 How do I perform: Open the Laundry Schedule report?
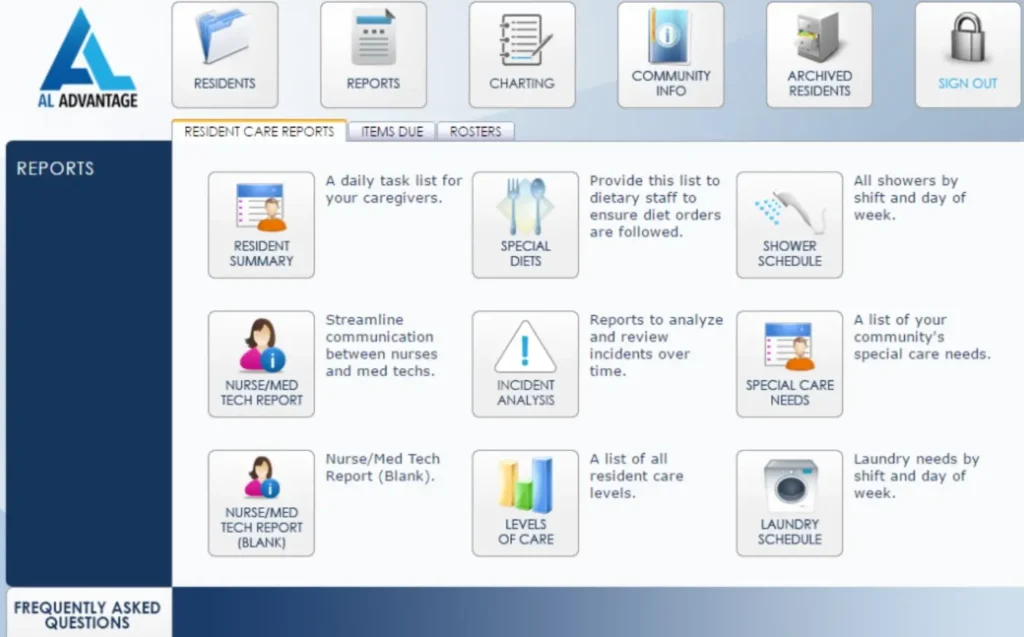[789, 502]
